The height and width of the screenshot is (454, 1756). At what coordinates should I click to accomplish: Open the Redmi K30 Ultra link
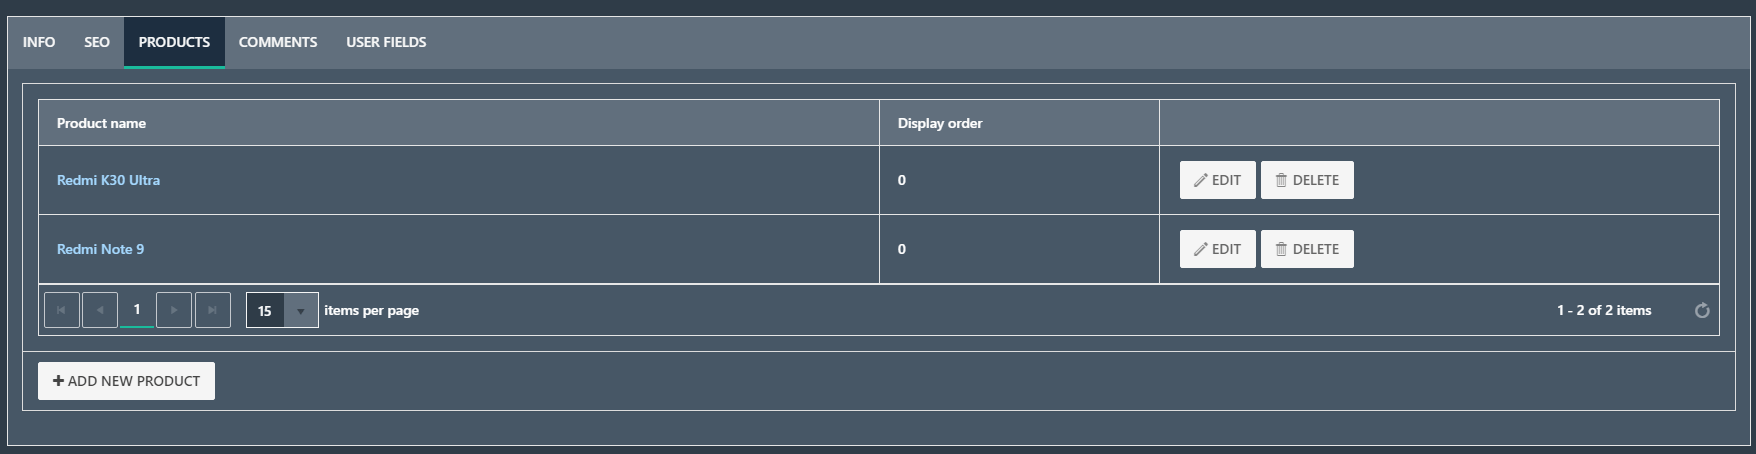[108, 180]
